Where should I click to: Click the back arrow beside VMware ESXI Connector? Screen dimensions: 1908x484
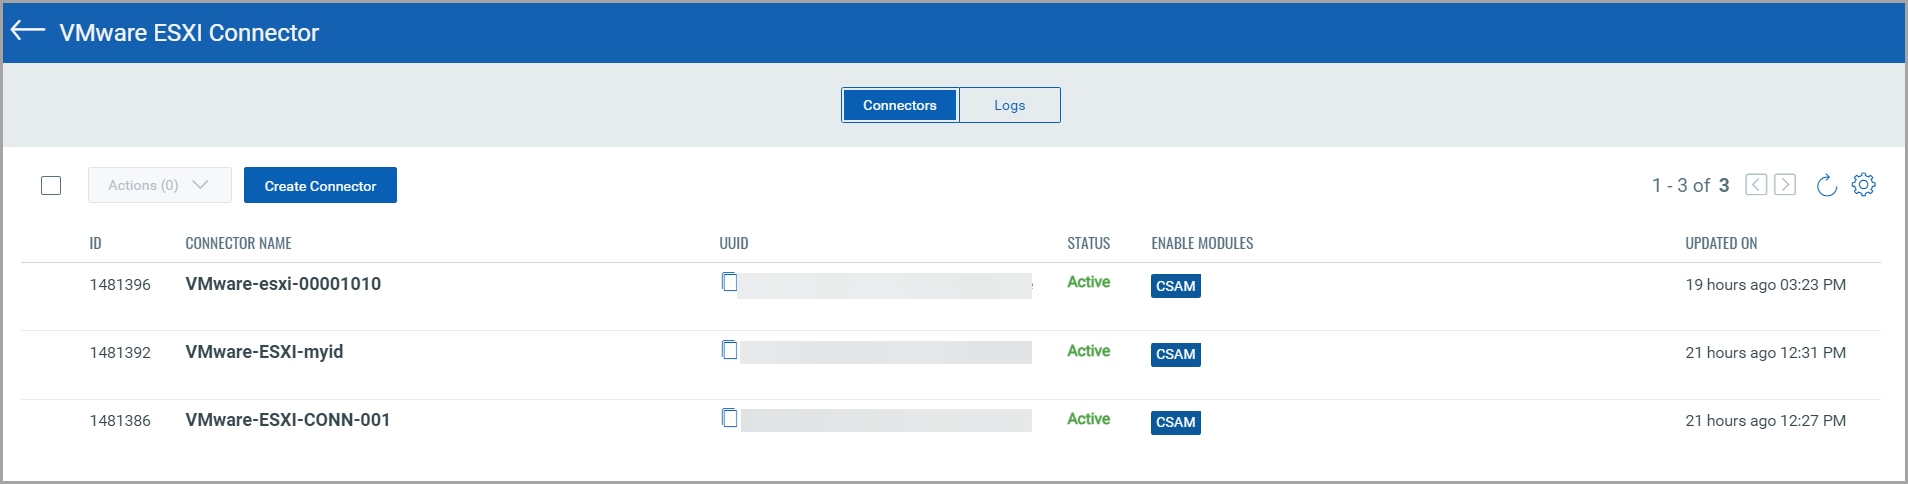point(28,31)
